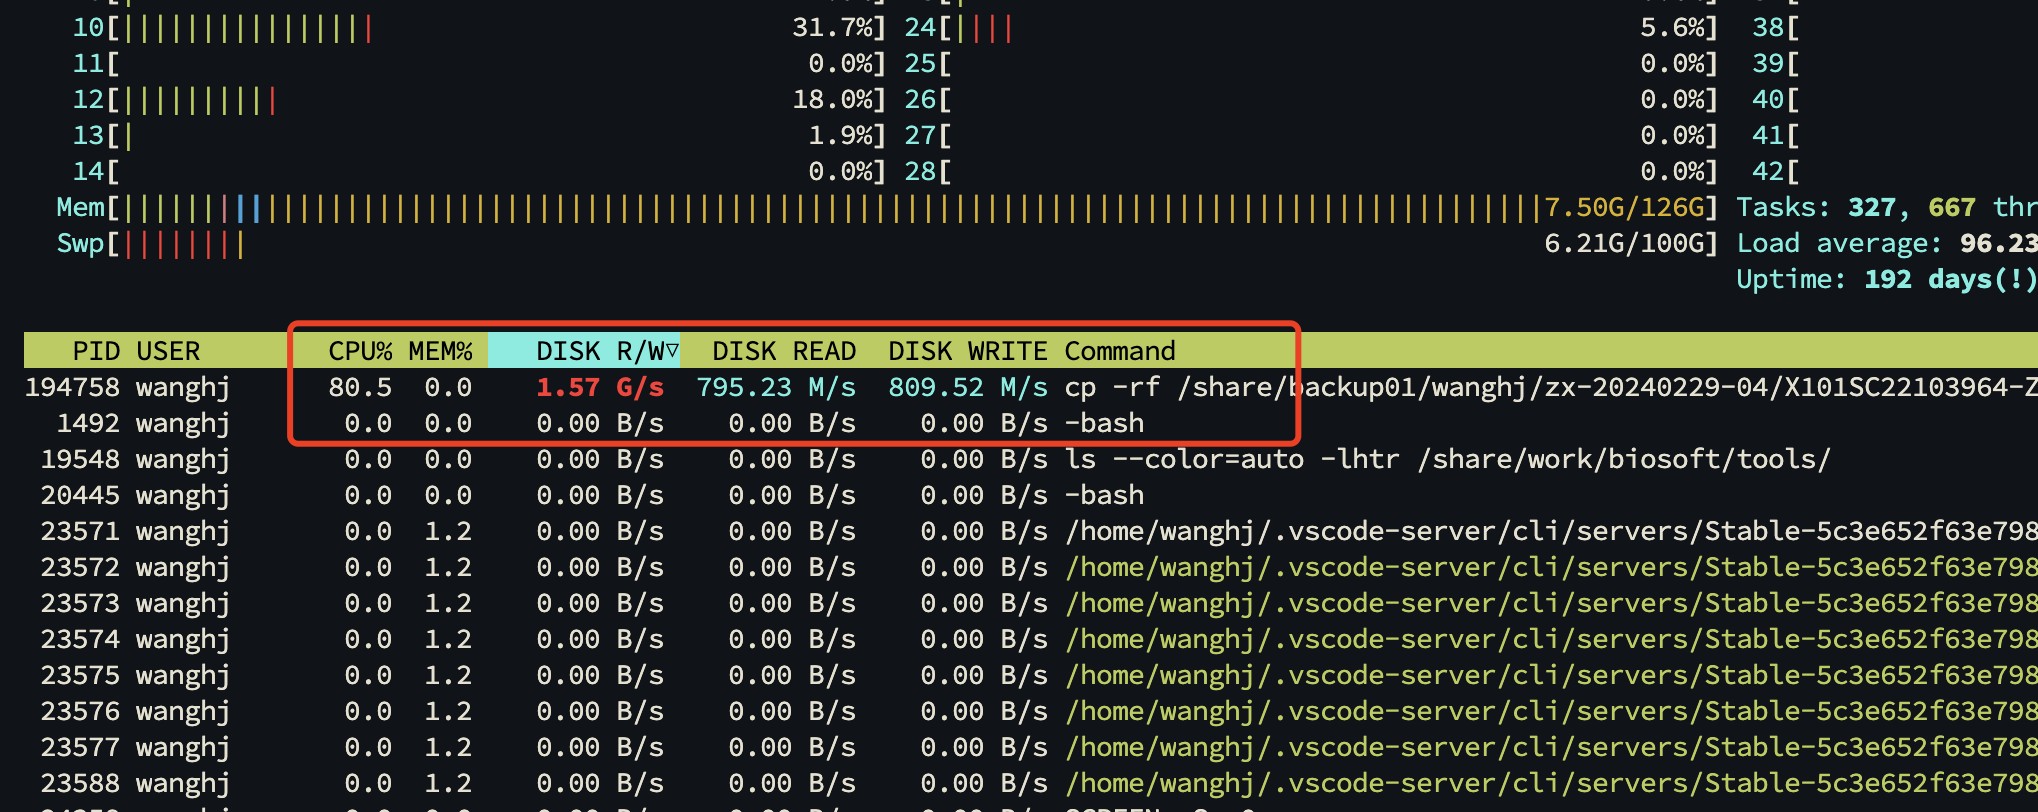
Task: Sort processes by the DISK READ header
Action: click(x=784, y=351)
